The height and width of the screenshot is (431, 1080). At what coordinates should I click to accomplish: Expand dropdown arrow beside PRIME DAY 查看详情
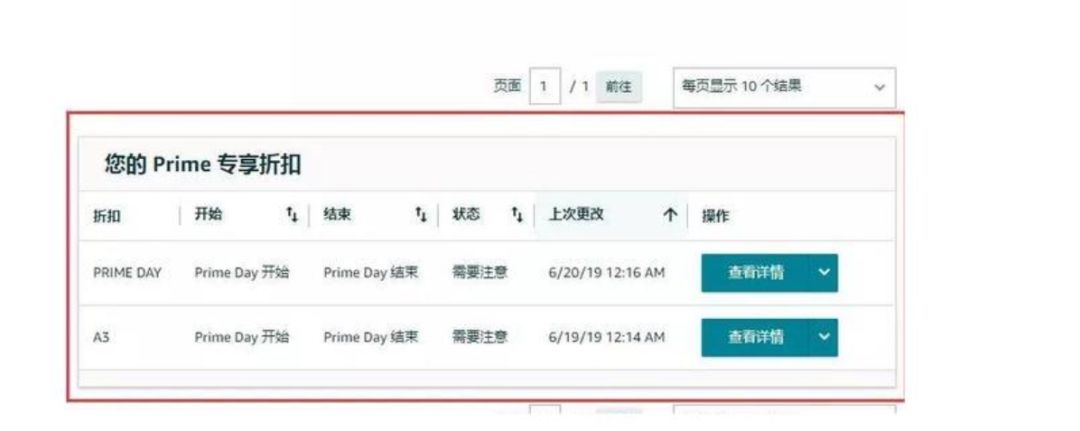[824, 273]
